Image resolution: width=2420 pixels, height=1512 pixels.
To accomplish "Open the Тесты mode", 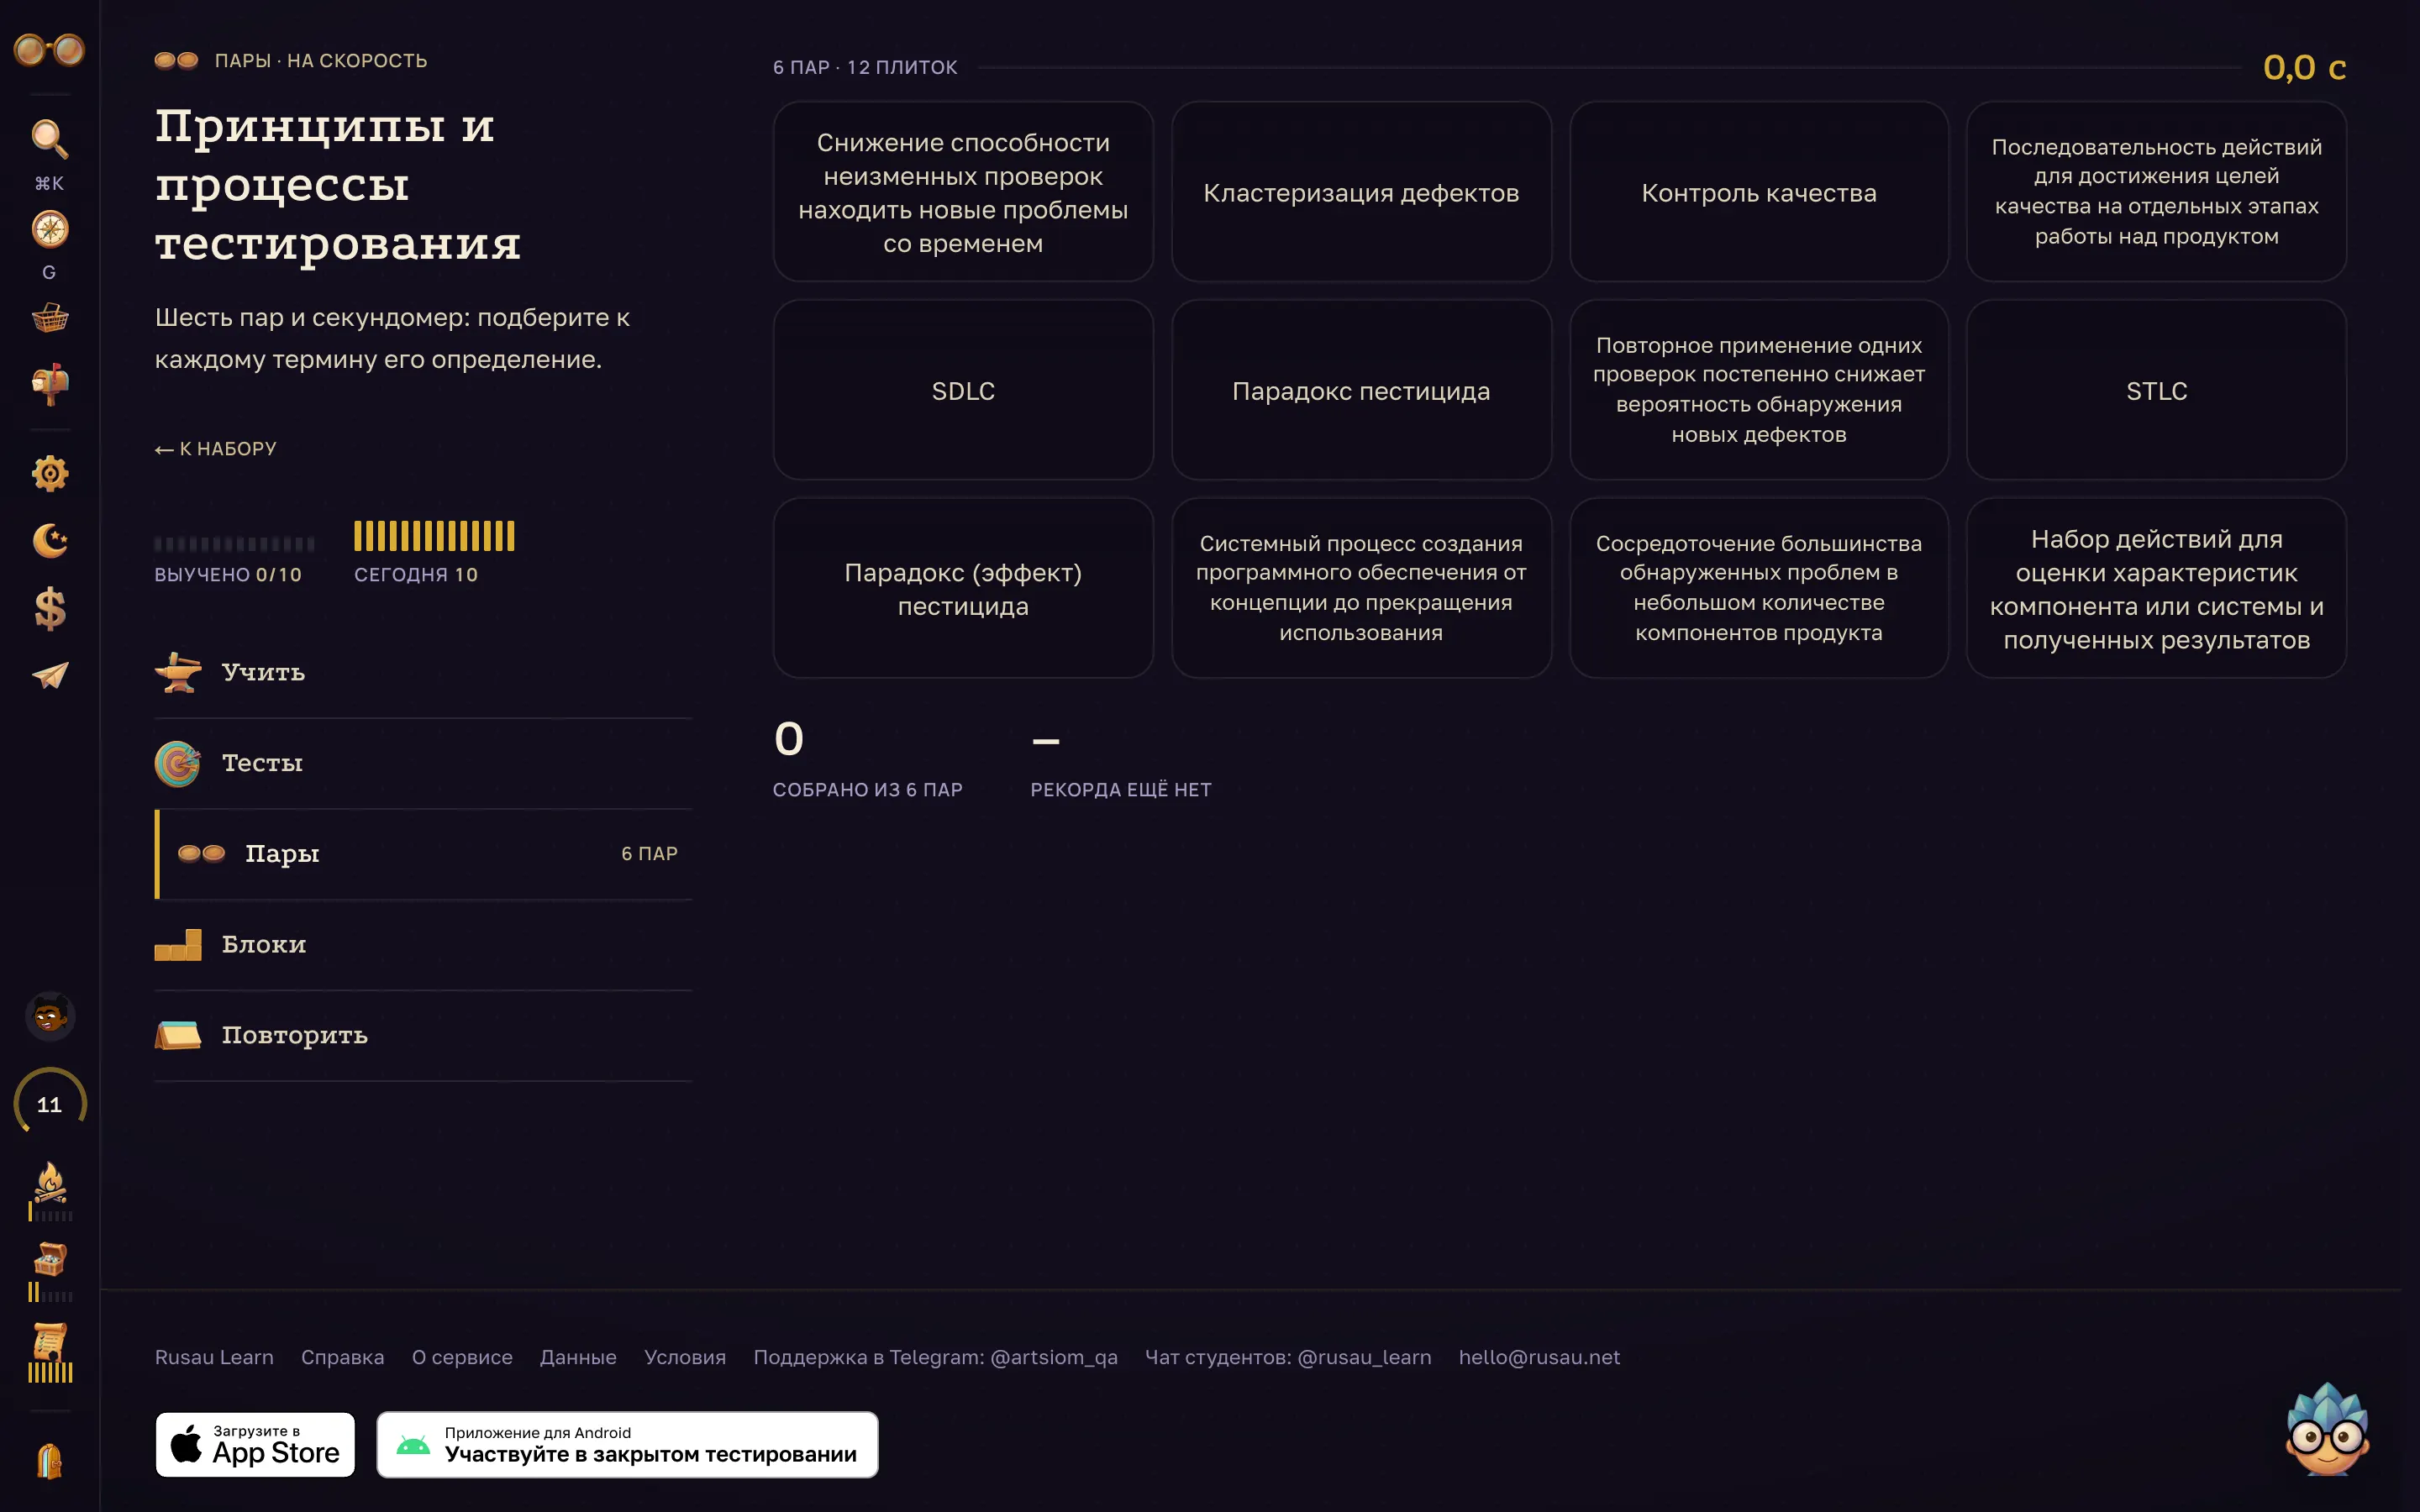I will tap(423, 763).
